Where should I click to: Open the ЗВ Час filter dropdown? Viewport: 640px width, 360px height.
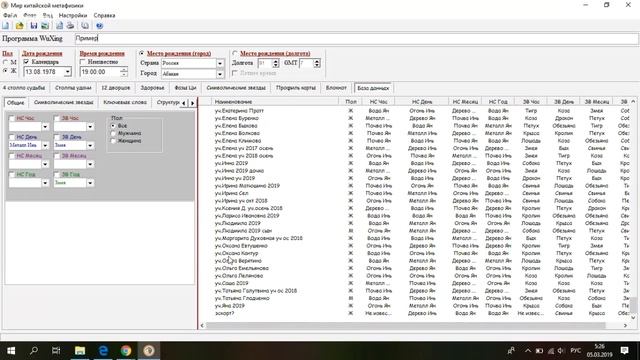point(90,127)
